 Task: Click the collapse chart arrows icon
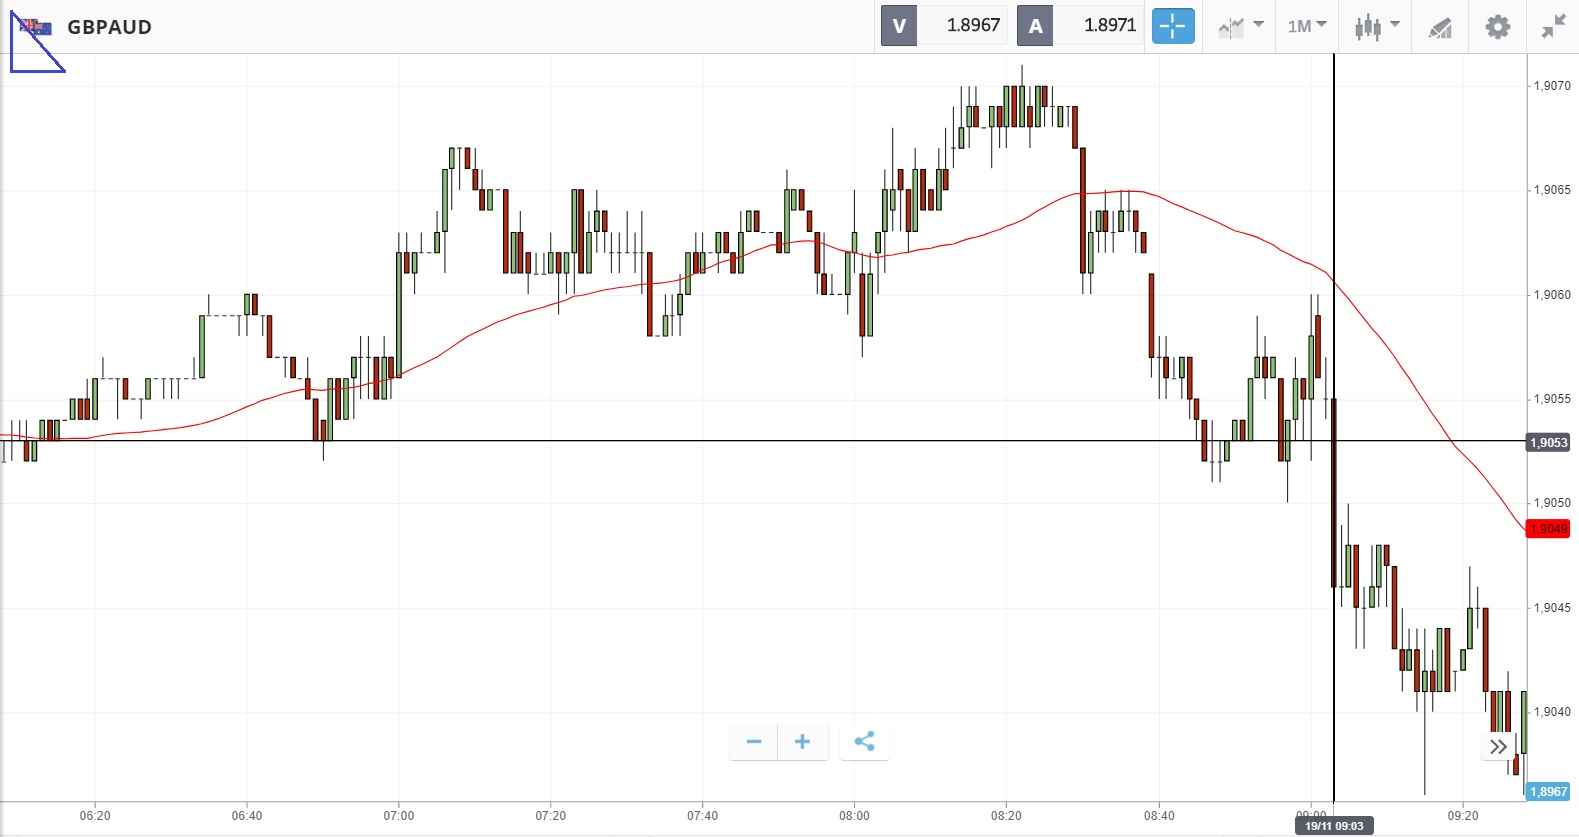[1553, 27]
